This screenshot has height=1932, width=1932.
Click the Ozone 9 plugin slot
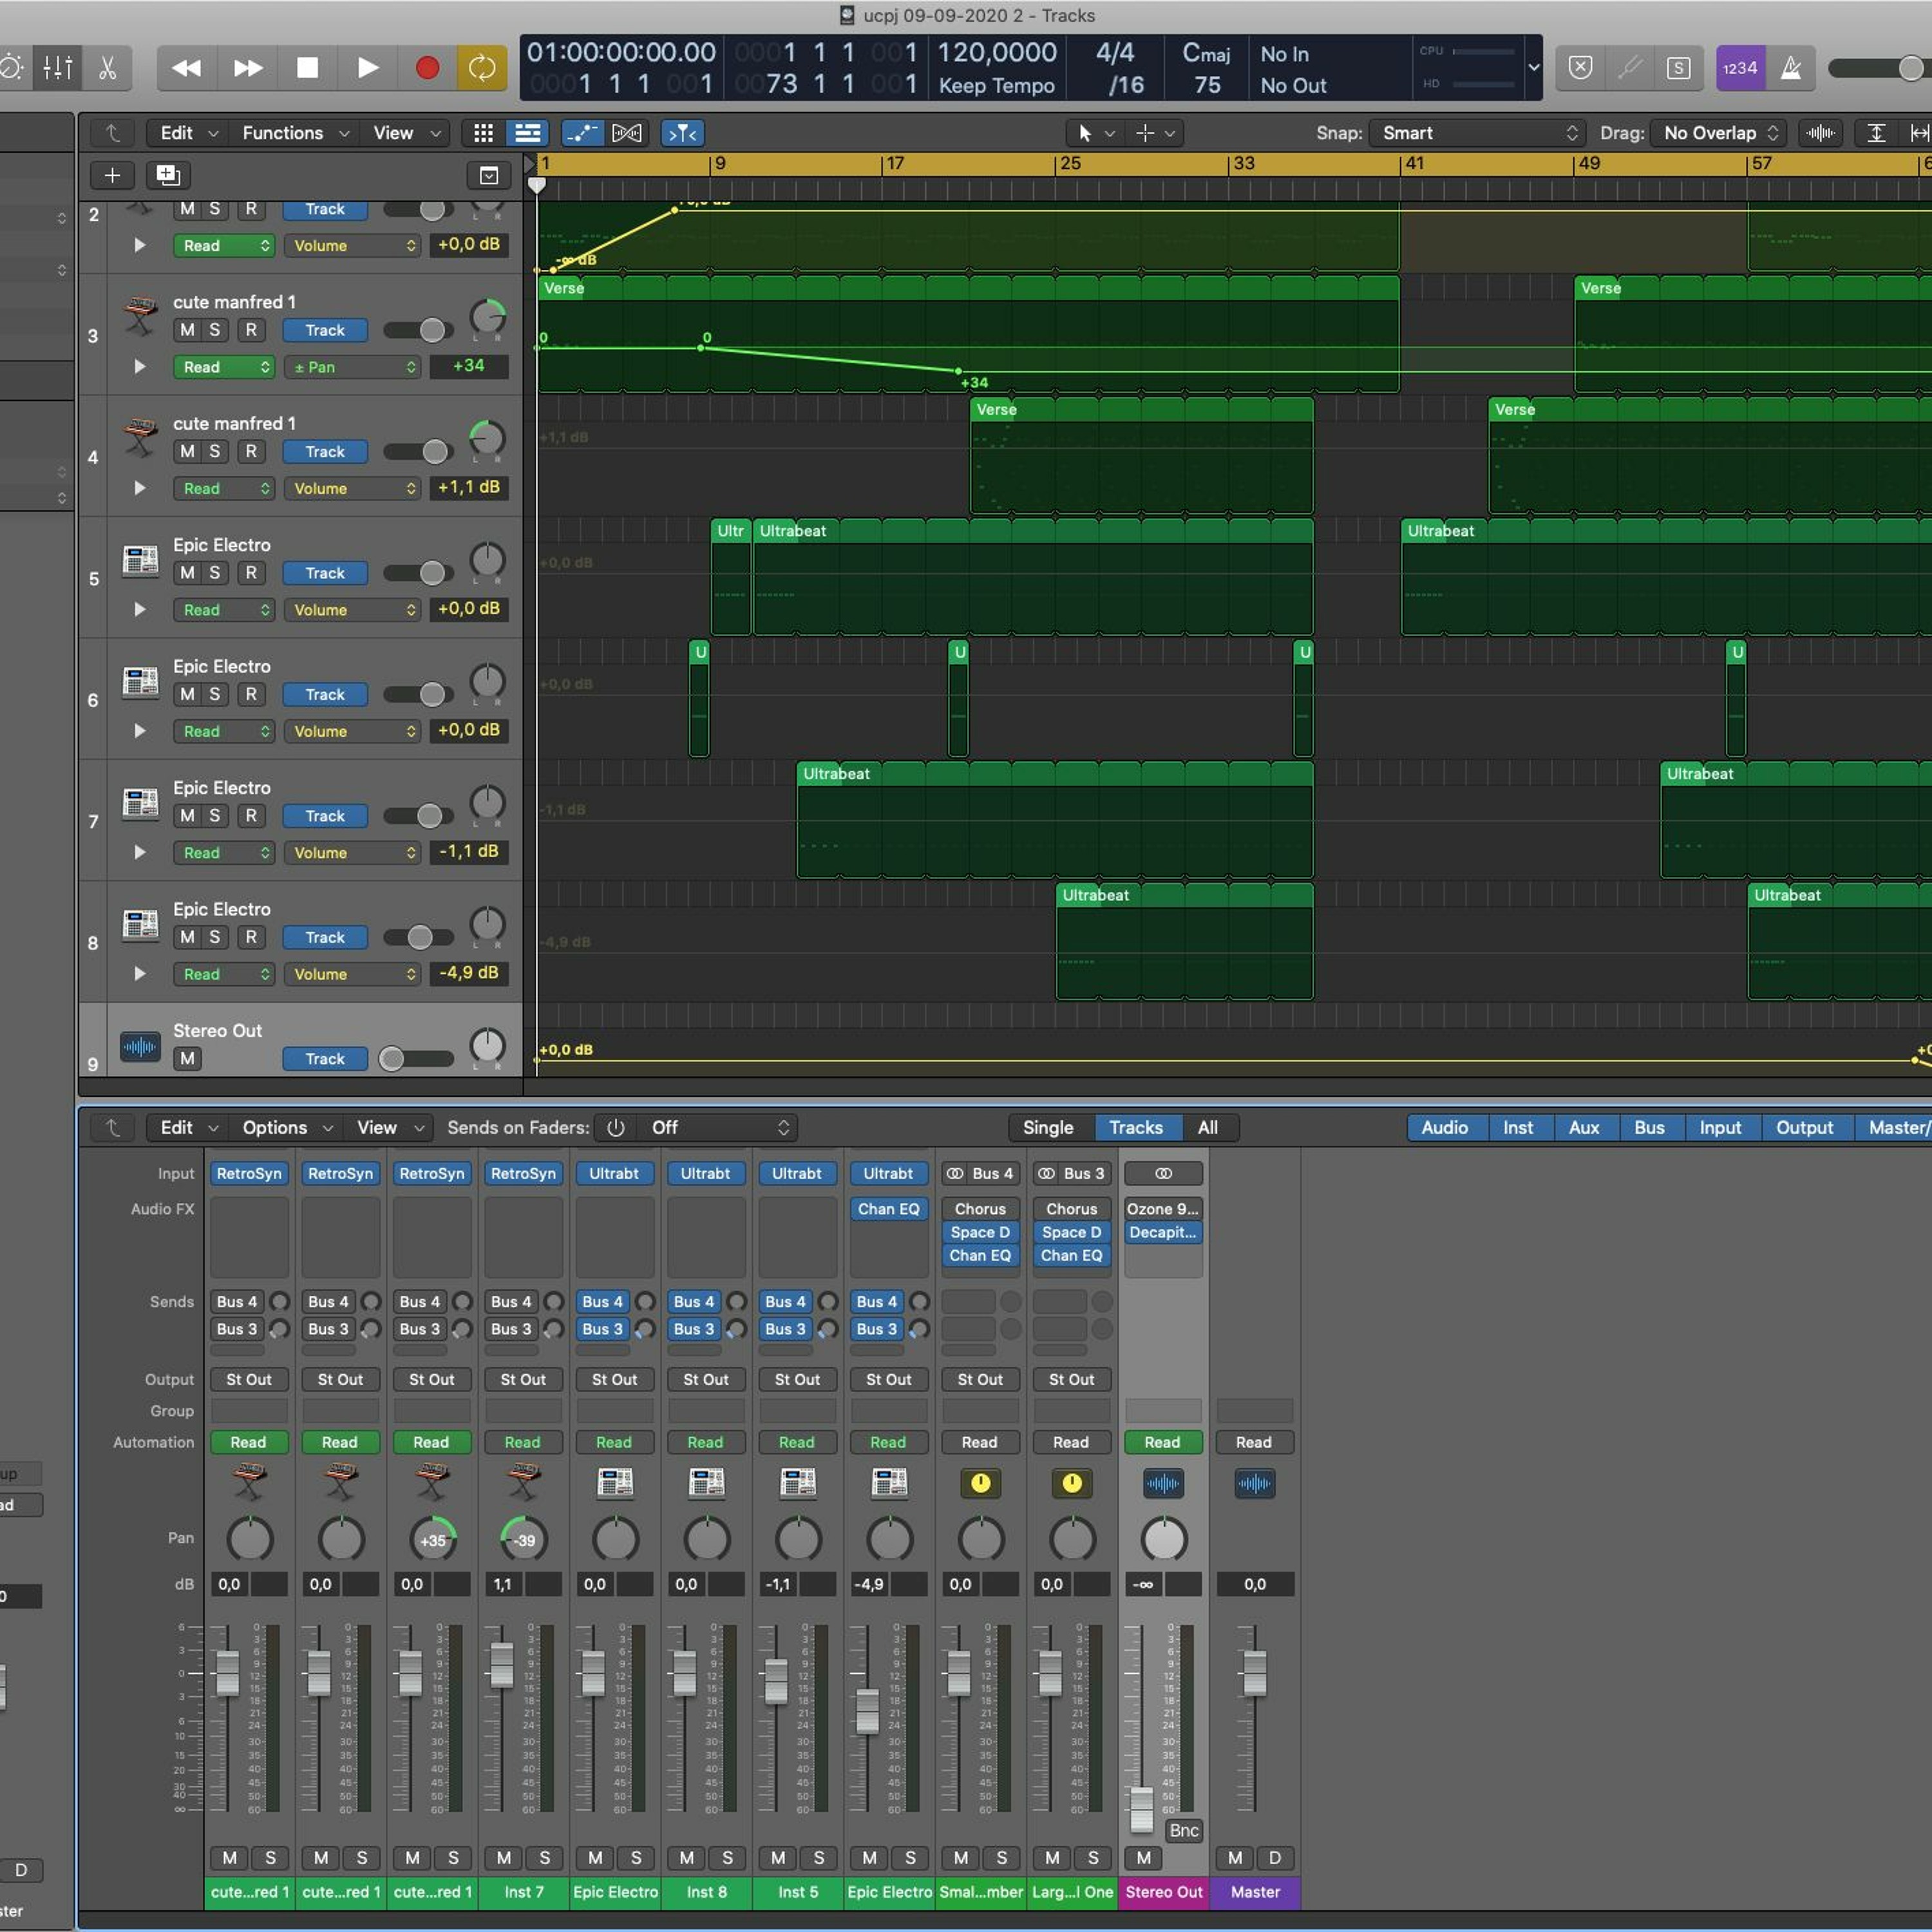1162,1209
